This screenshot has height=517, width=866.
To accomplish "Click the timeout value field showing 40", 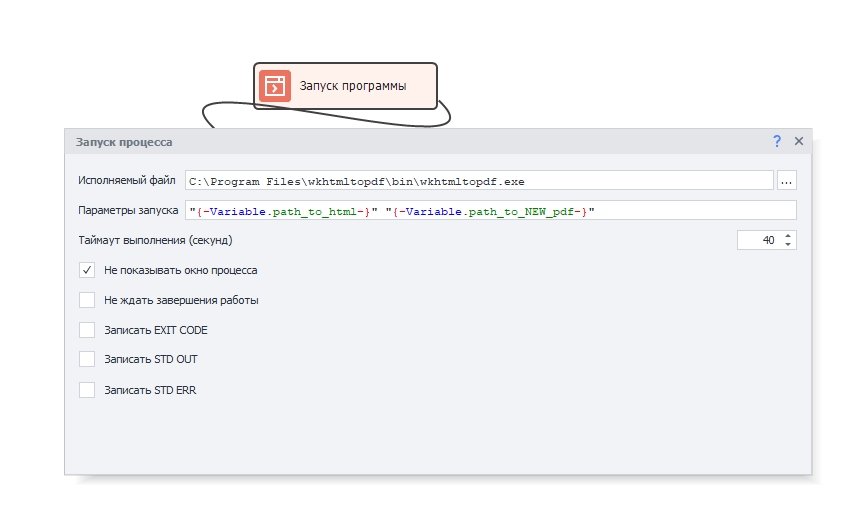I will 758,240.
